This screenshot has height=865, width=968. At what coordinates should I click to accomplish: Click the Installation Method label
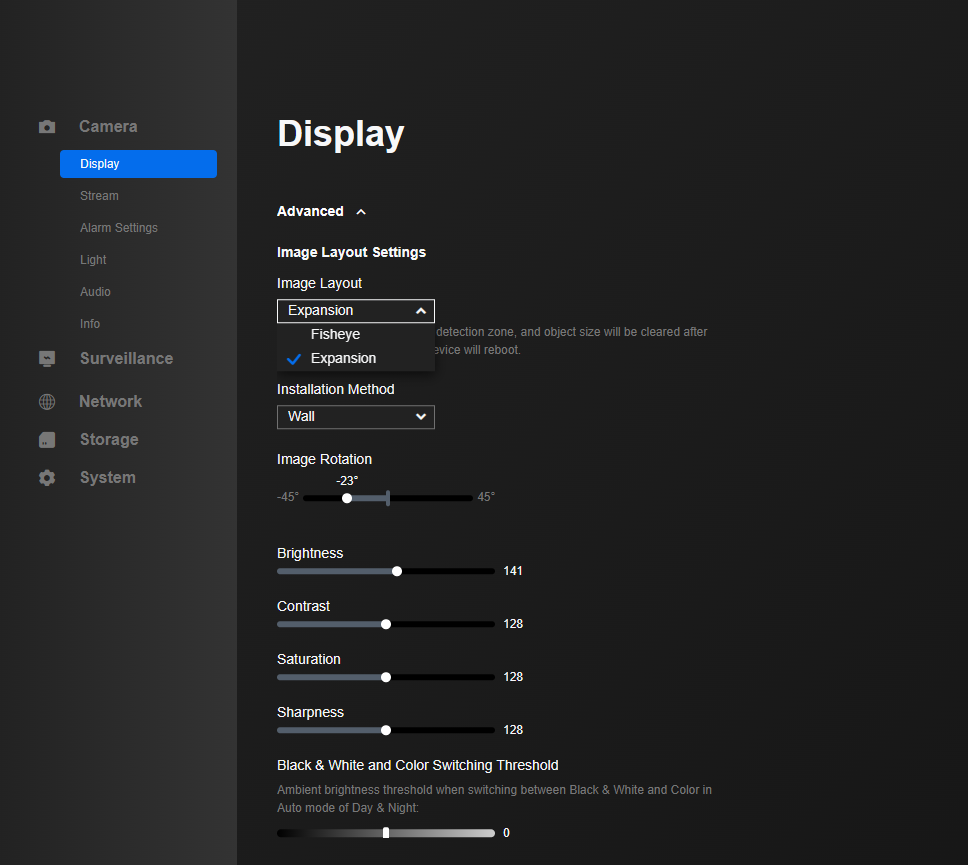tap(335, 390)
